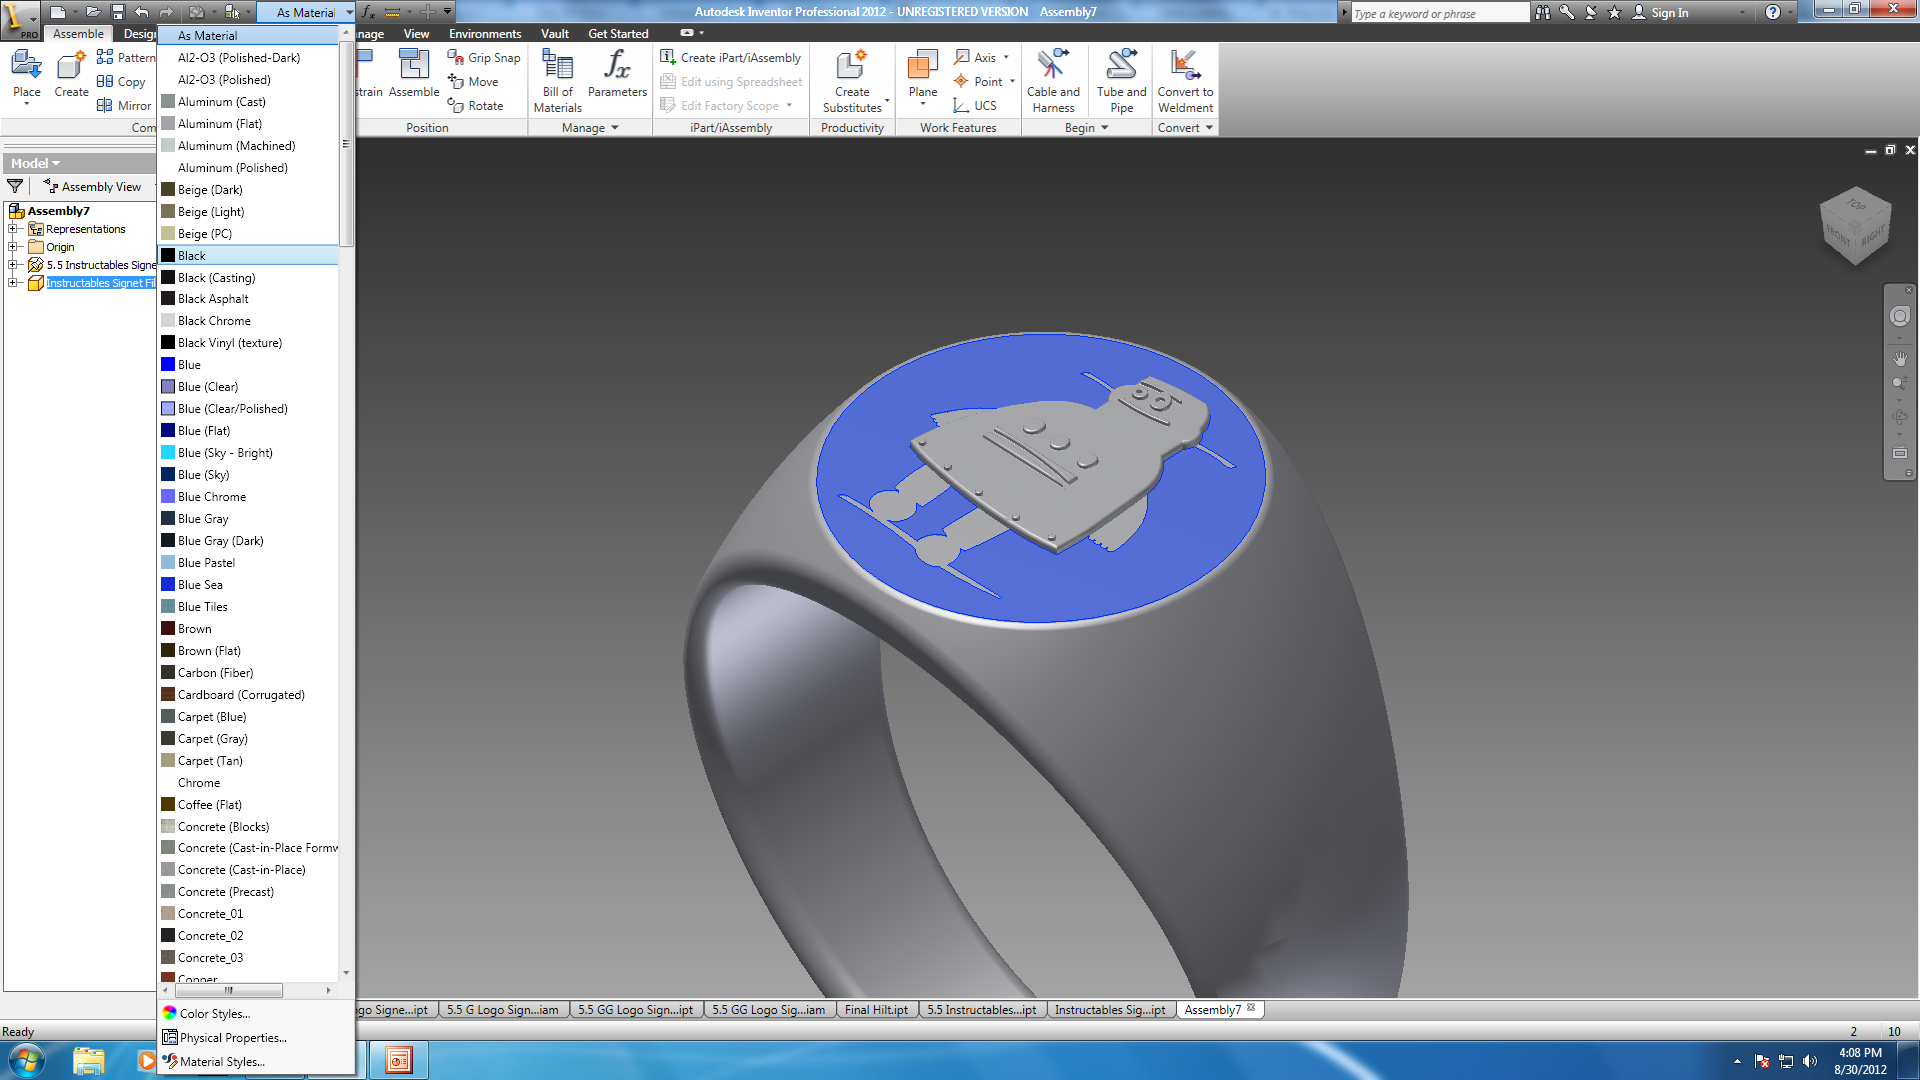Open the Assemble ribbon tab

click(78, 34)
